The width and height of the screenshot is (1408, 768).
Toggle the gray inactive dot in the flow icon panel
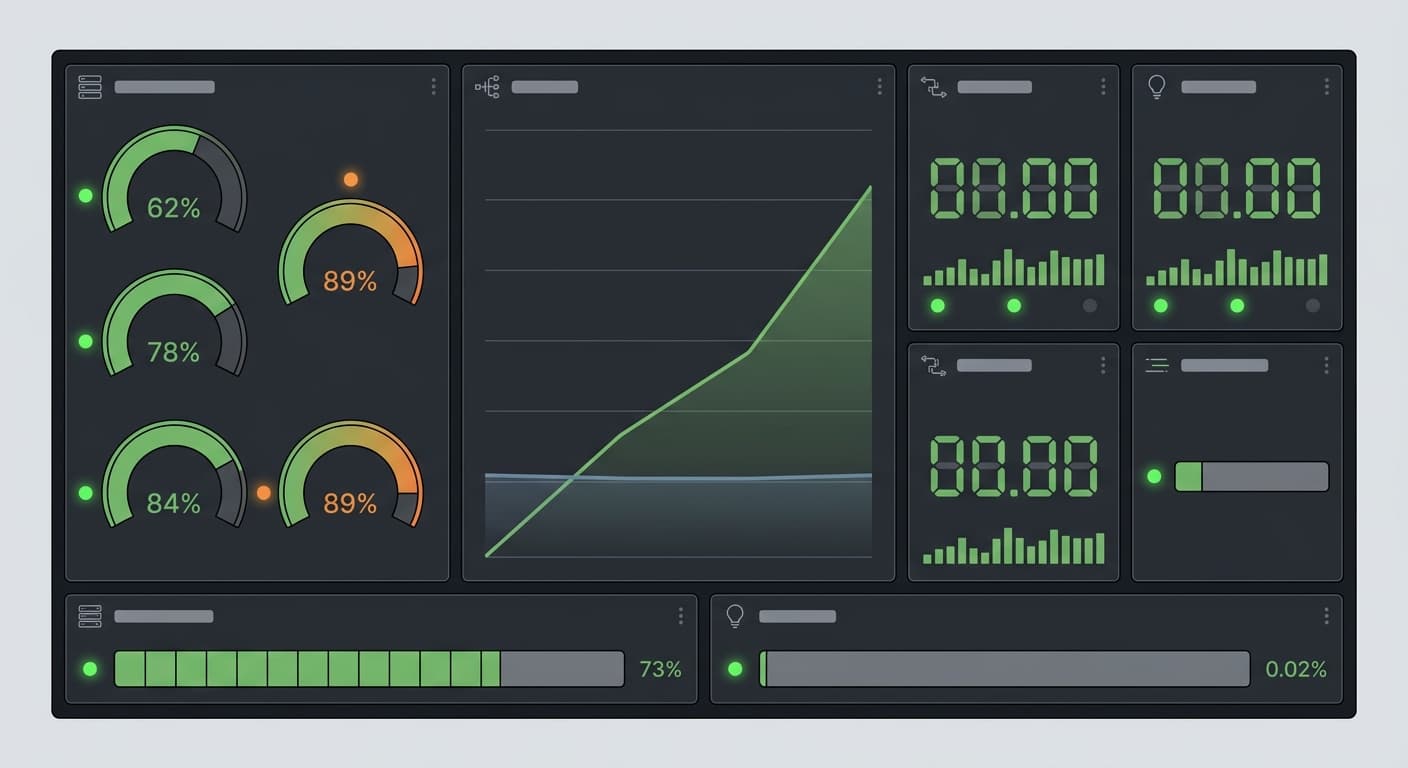1090,306
